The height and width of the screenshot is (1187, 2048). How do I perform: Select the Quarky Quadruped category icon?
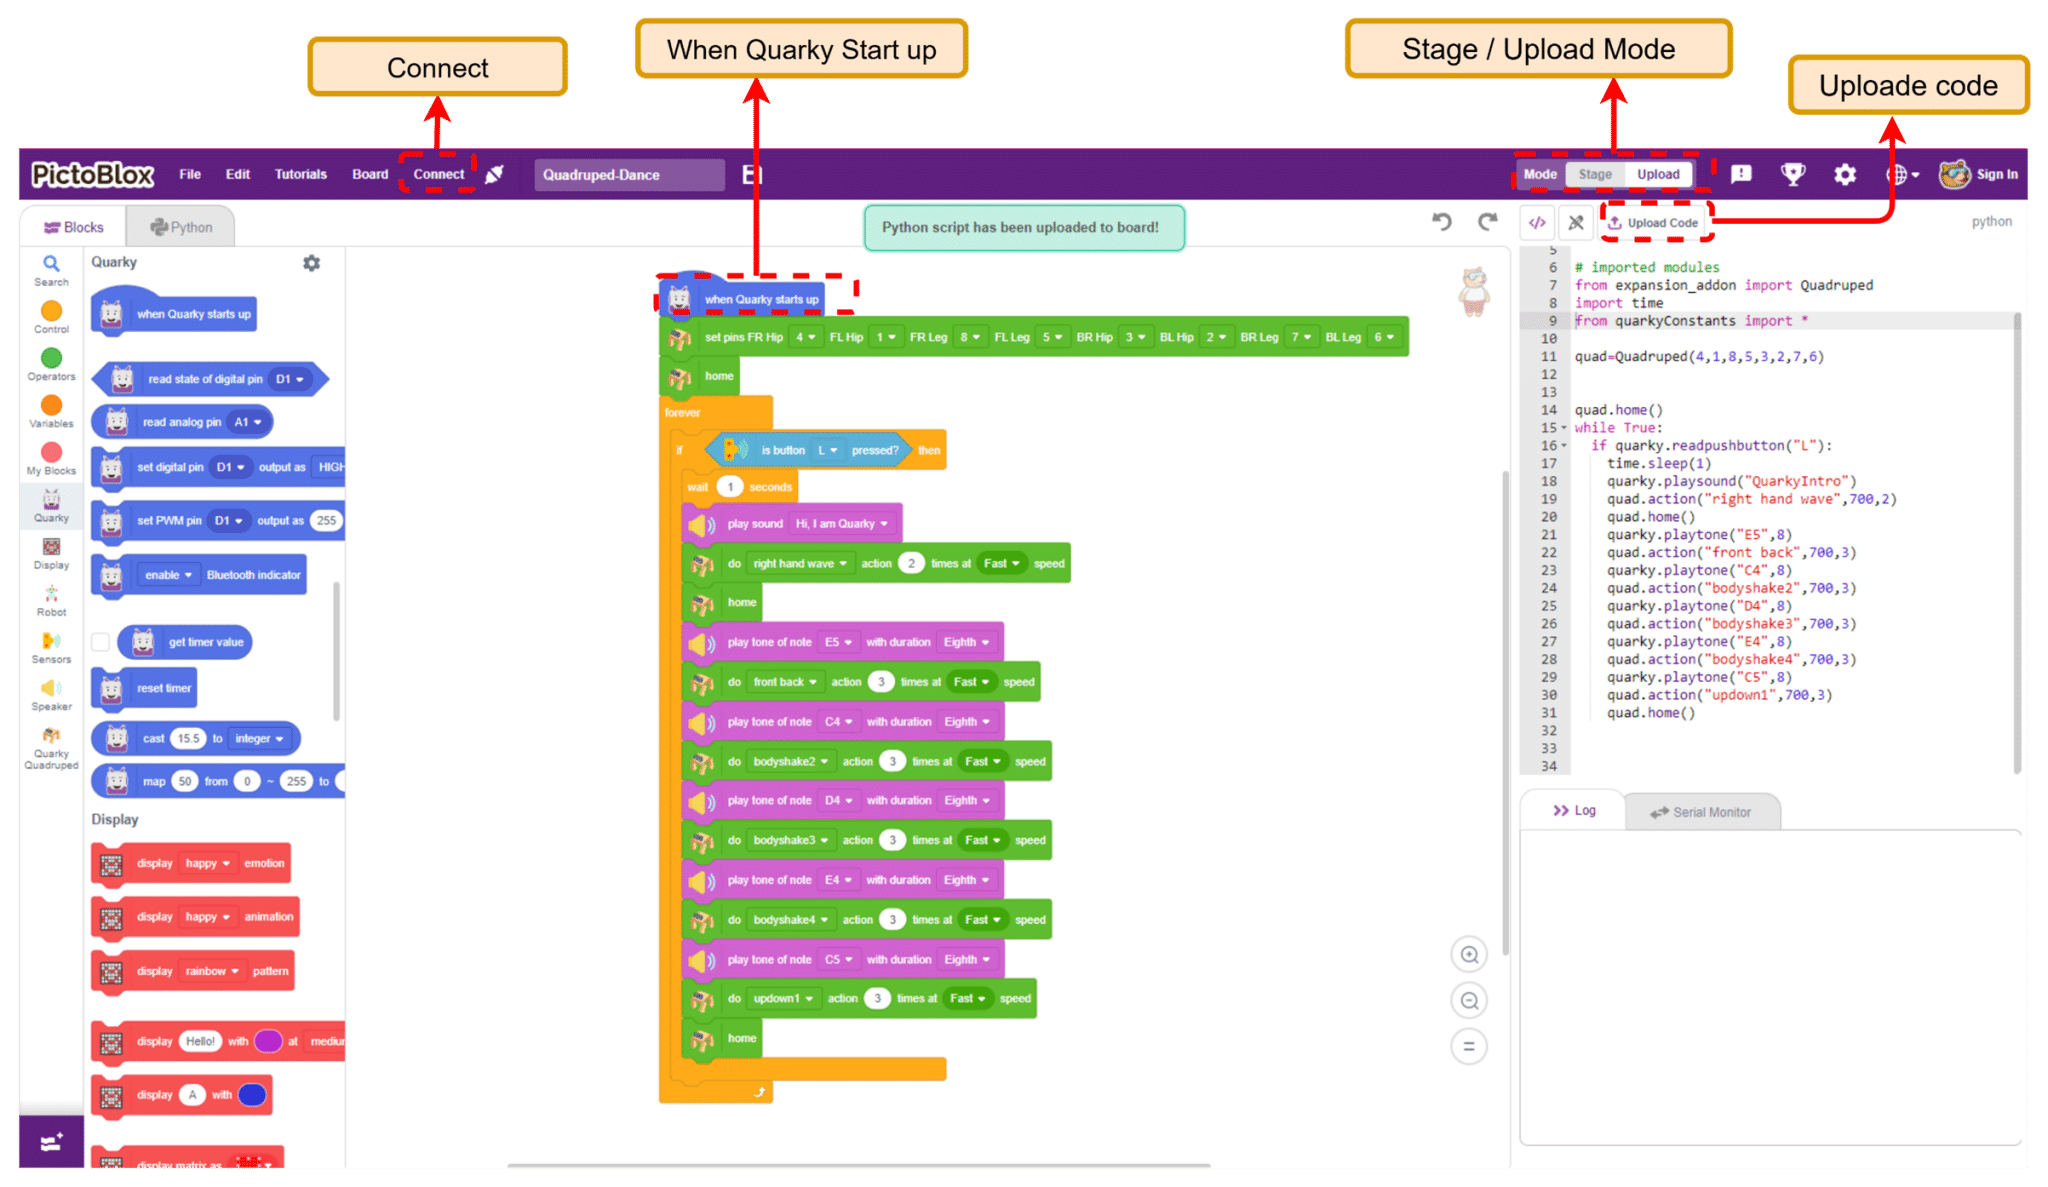click(51, 748)
